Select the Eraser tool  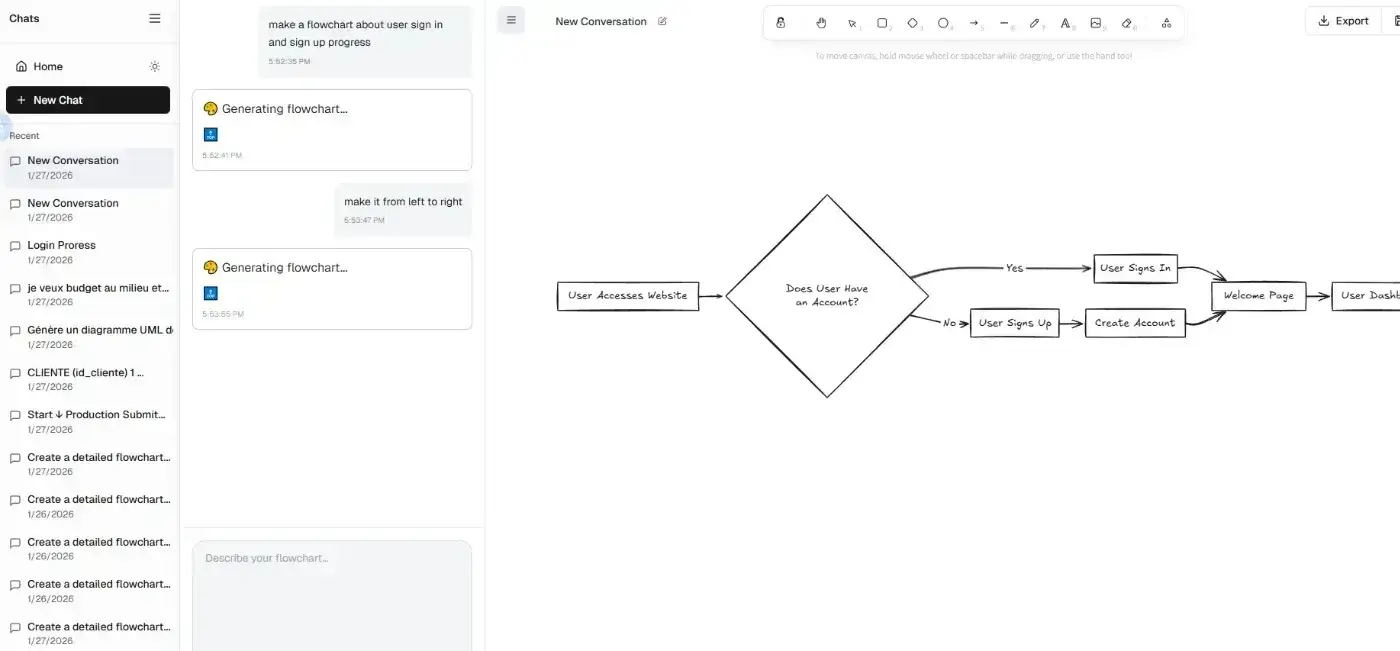coord(1127,22)
